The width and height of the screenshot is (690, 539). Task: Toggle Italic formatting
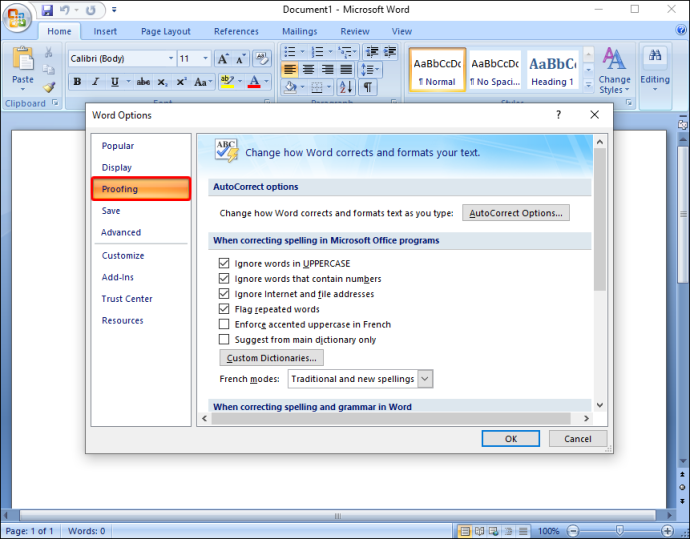95,81
